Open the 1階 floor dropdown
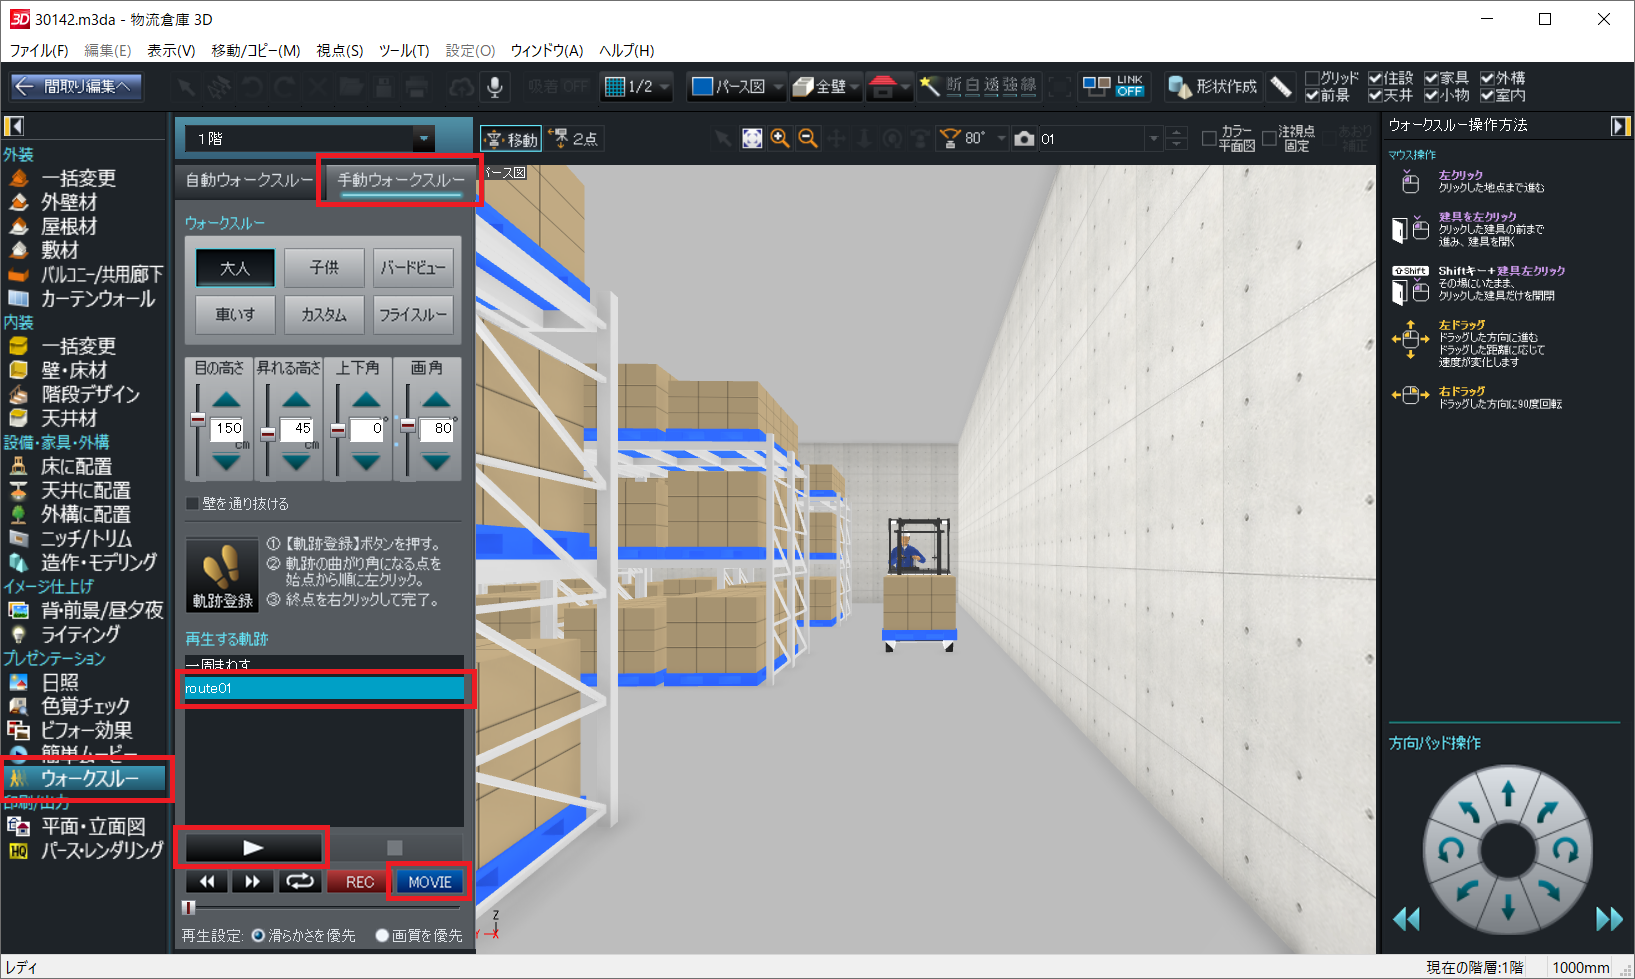The height and width of the screenshot is (979, 1635). [x=423, y=139]
